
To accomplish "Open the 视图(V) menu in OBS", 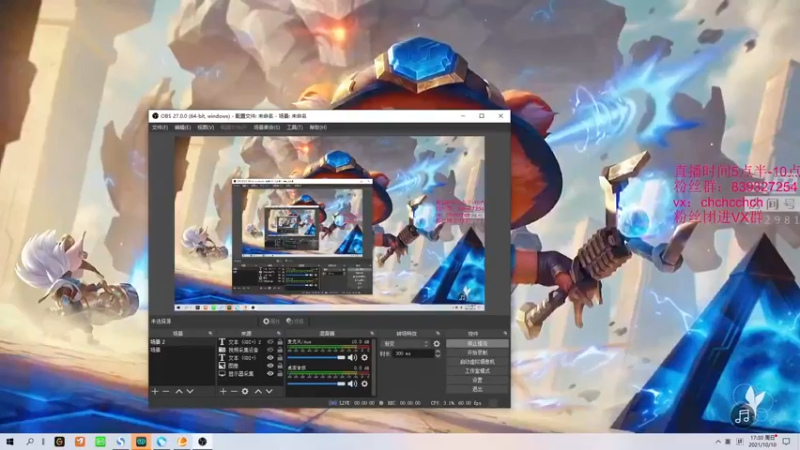I will click(206, 128).
